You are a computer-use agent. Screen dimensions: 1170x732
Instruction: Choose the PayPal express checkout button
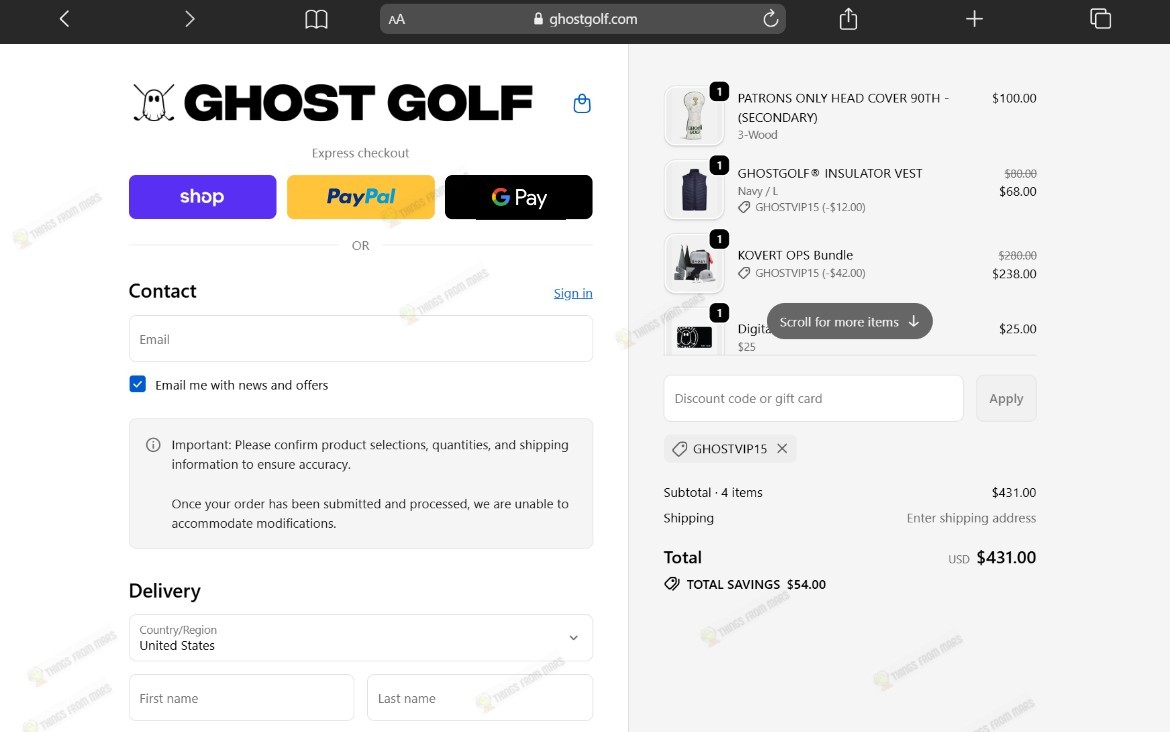(x=360, y=197)
